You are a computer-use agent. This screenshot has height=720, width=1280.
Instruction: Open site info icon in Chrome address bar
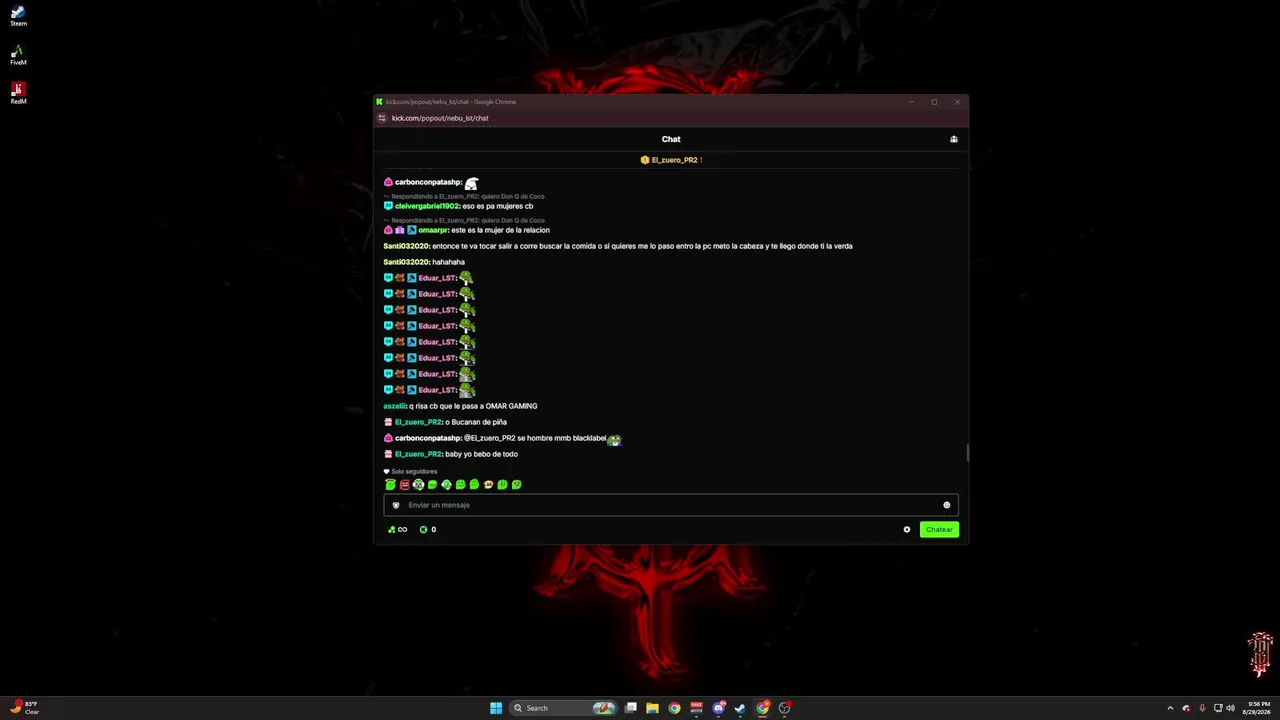coord(381,118)
